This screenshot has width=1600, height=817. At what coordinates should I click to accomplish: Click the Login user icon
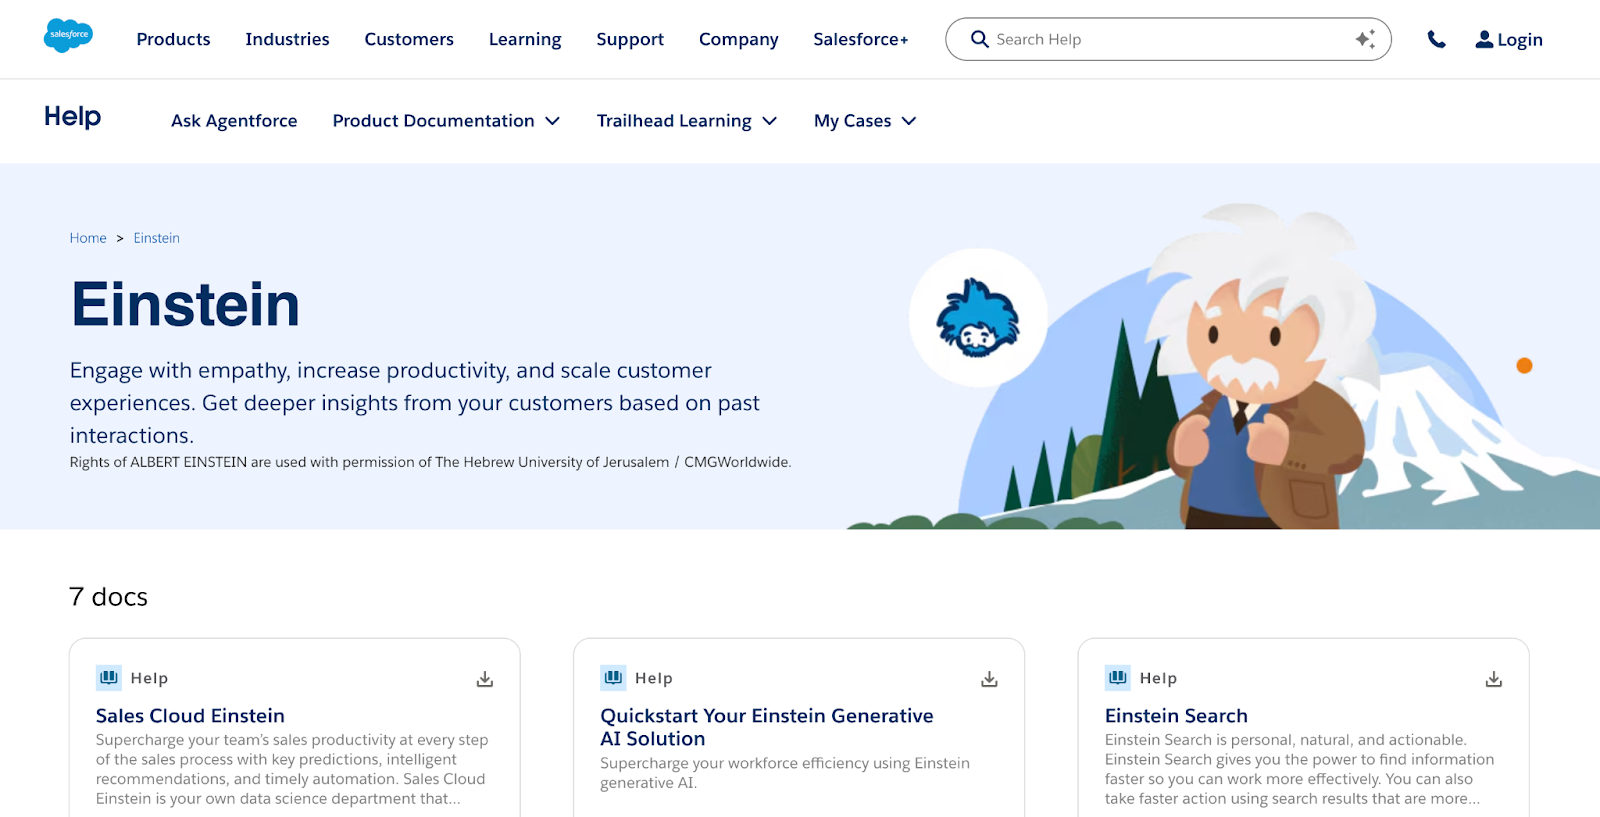(x=1484, y=39)
